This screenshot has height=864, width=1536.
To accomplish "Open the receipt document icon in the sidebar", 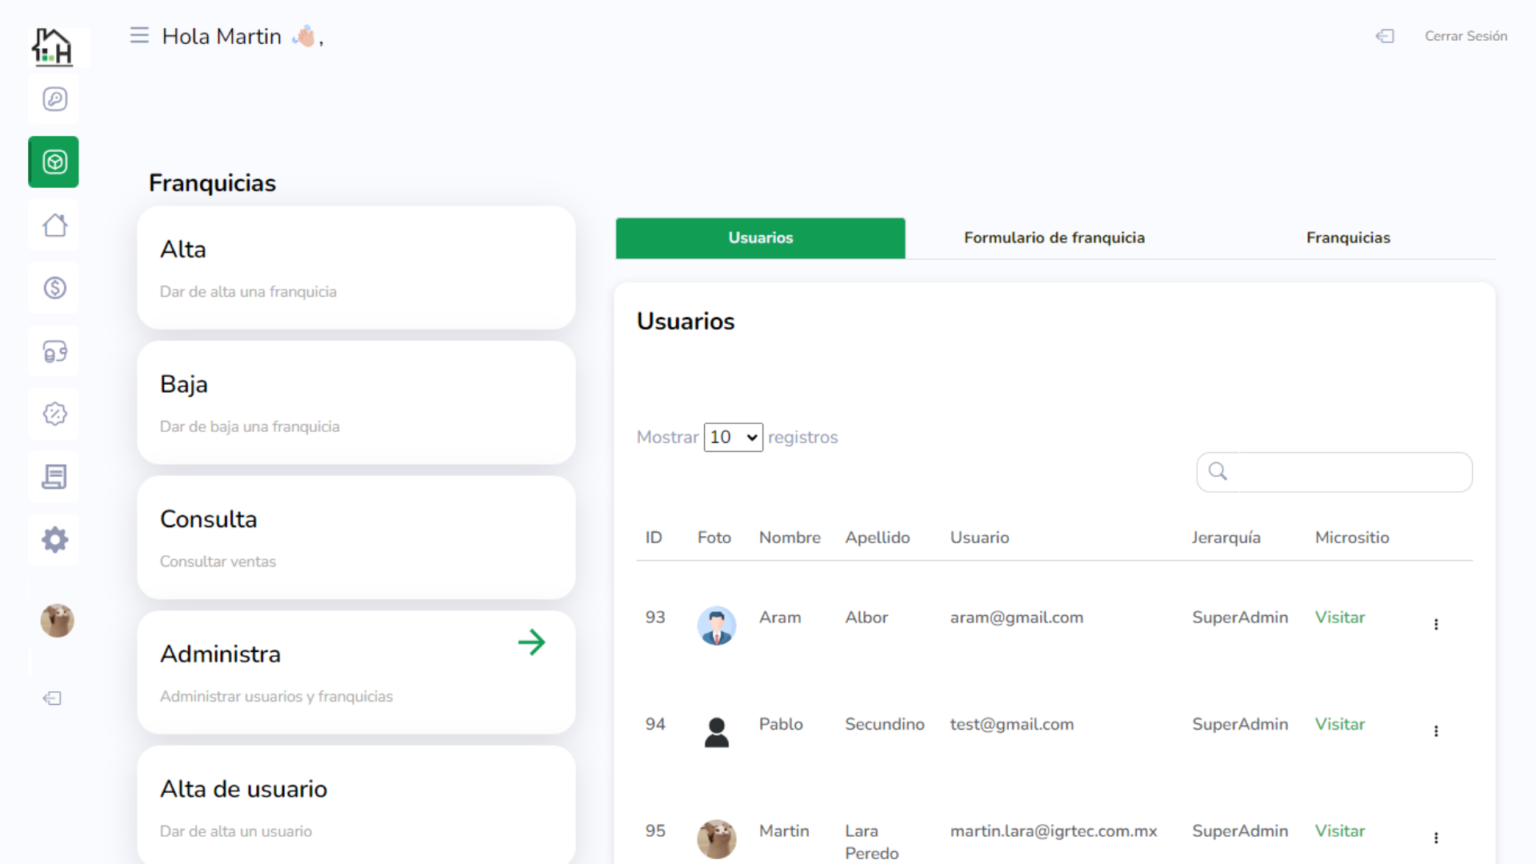I will click(x=55, y=477).
